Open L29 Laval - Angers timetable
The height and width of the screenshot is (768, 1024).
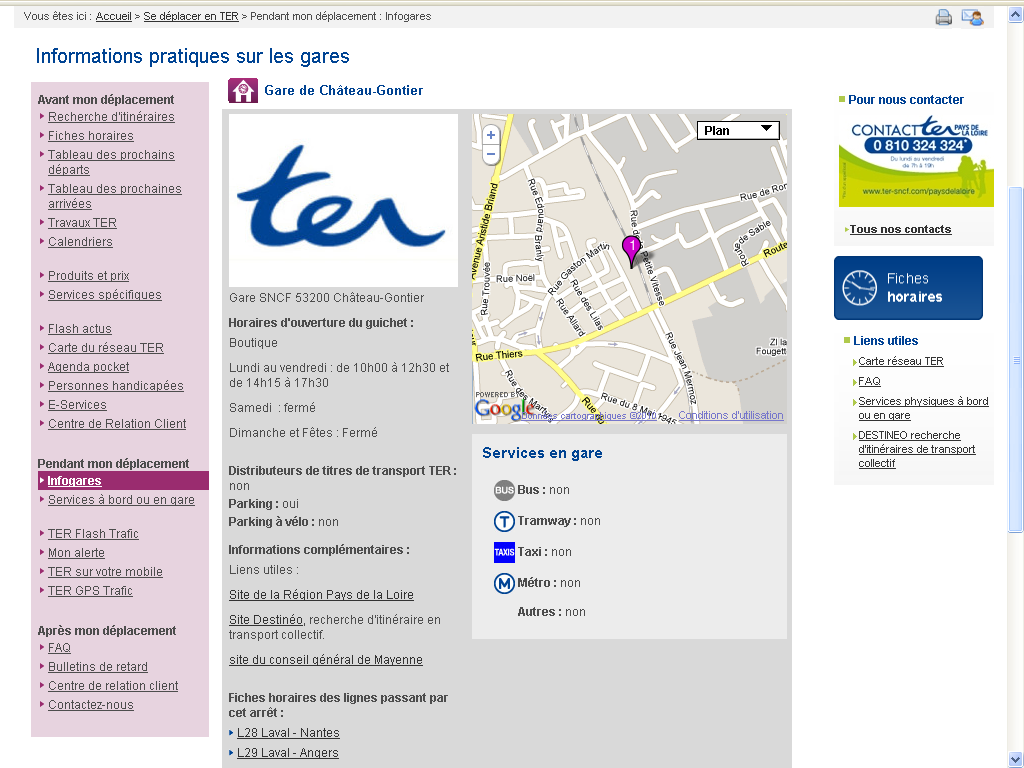tap(288, 752)
